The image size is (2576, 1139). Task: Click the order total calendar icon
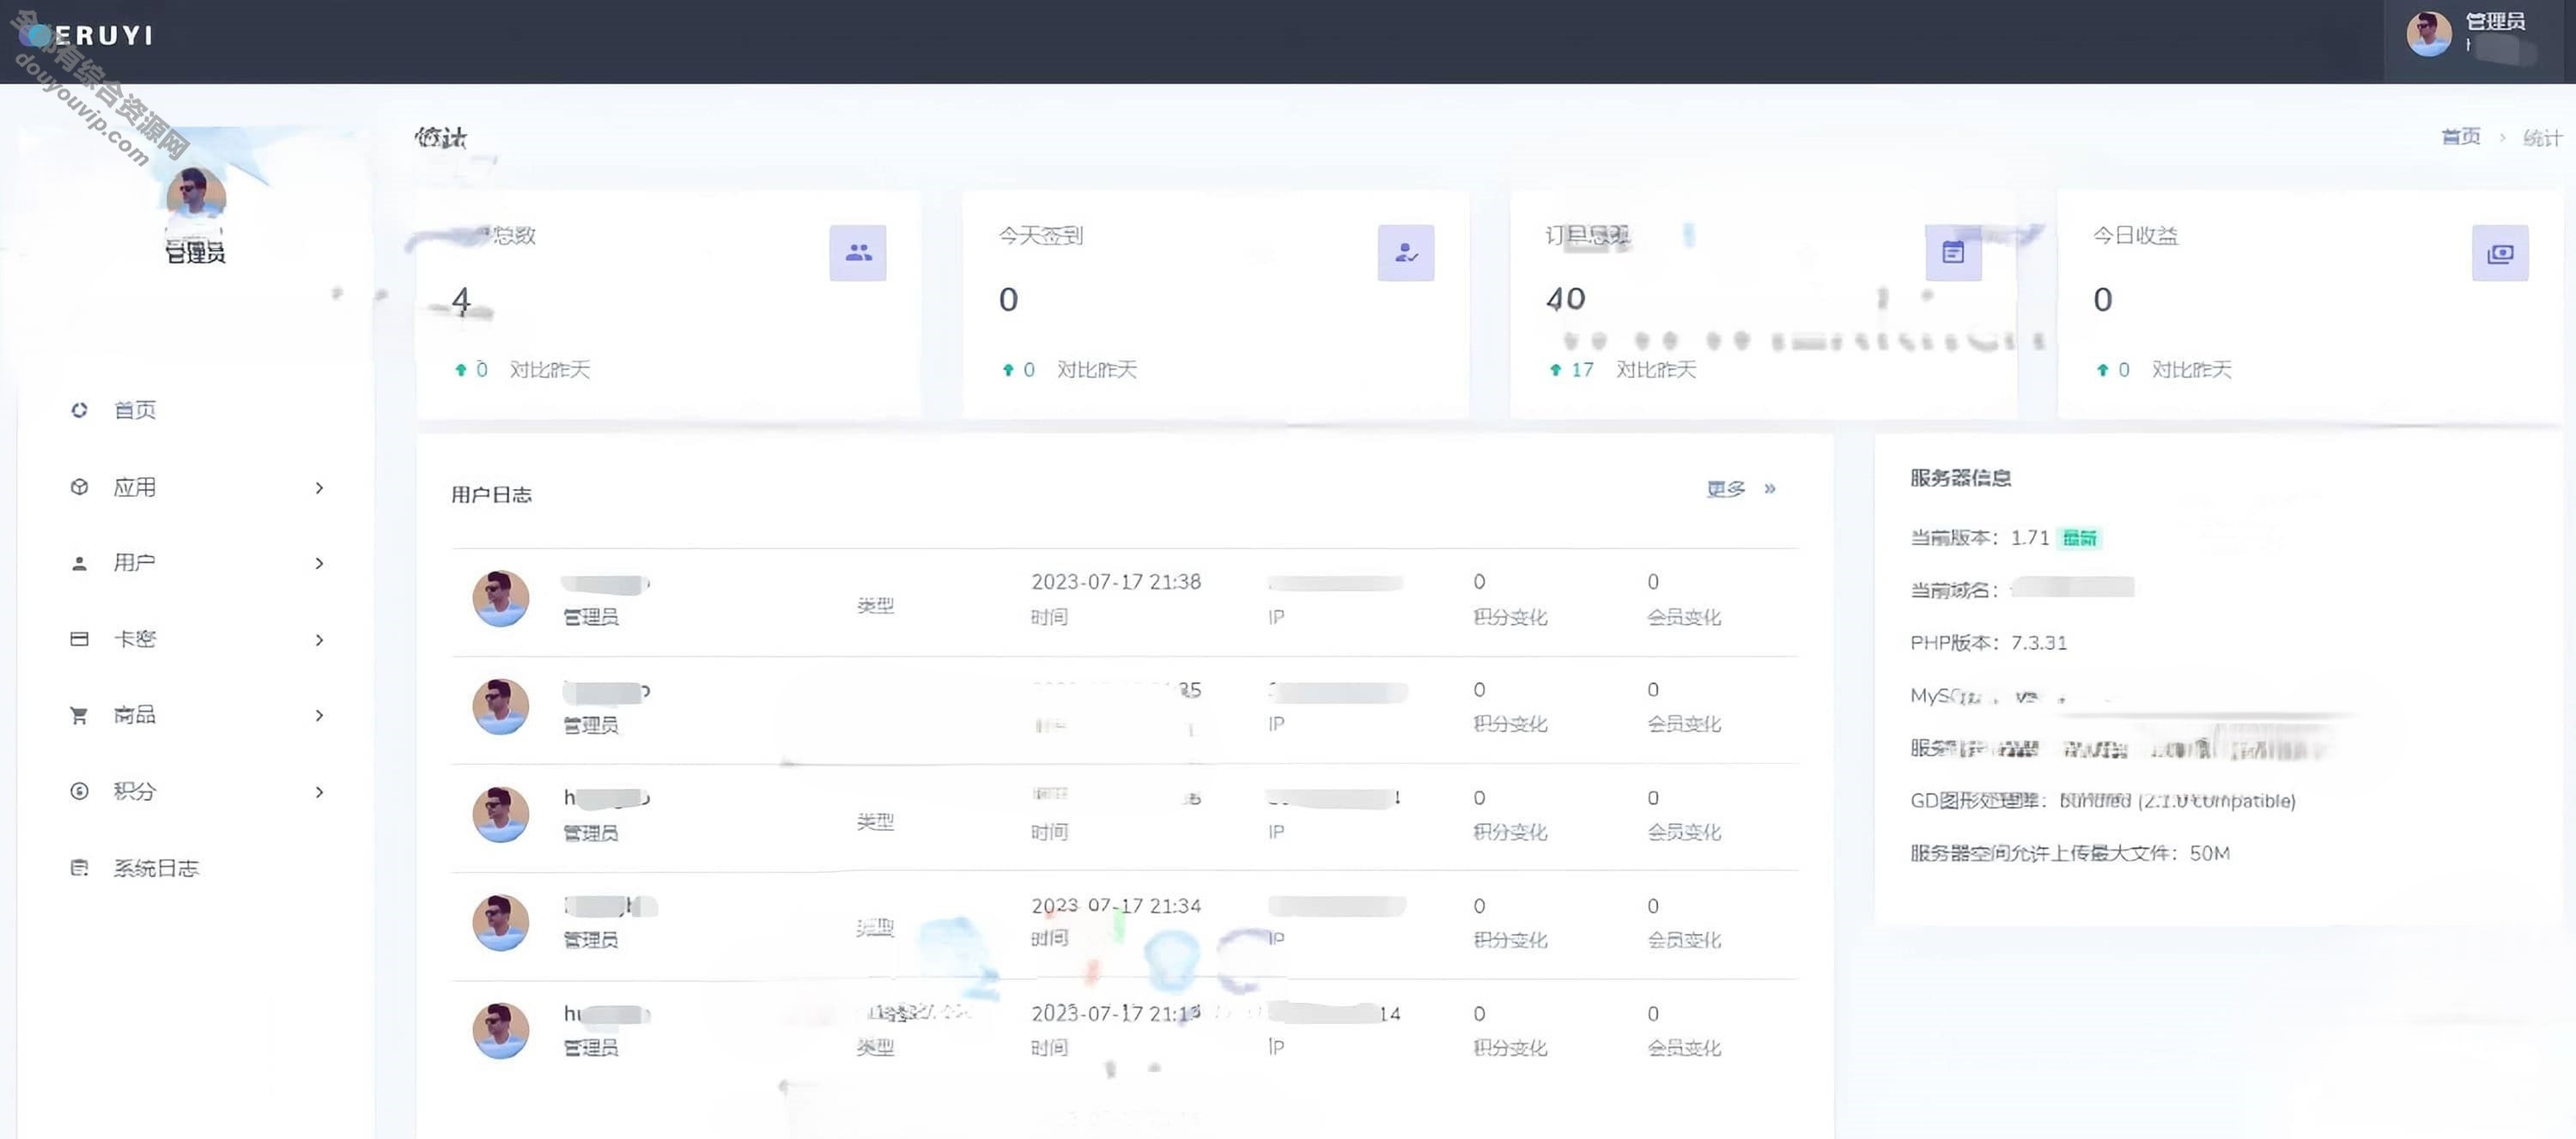(1953, 253)
